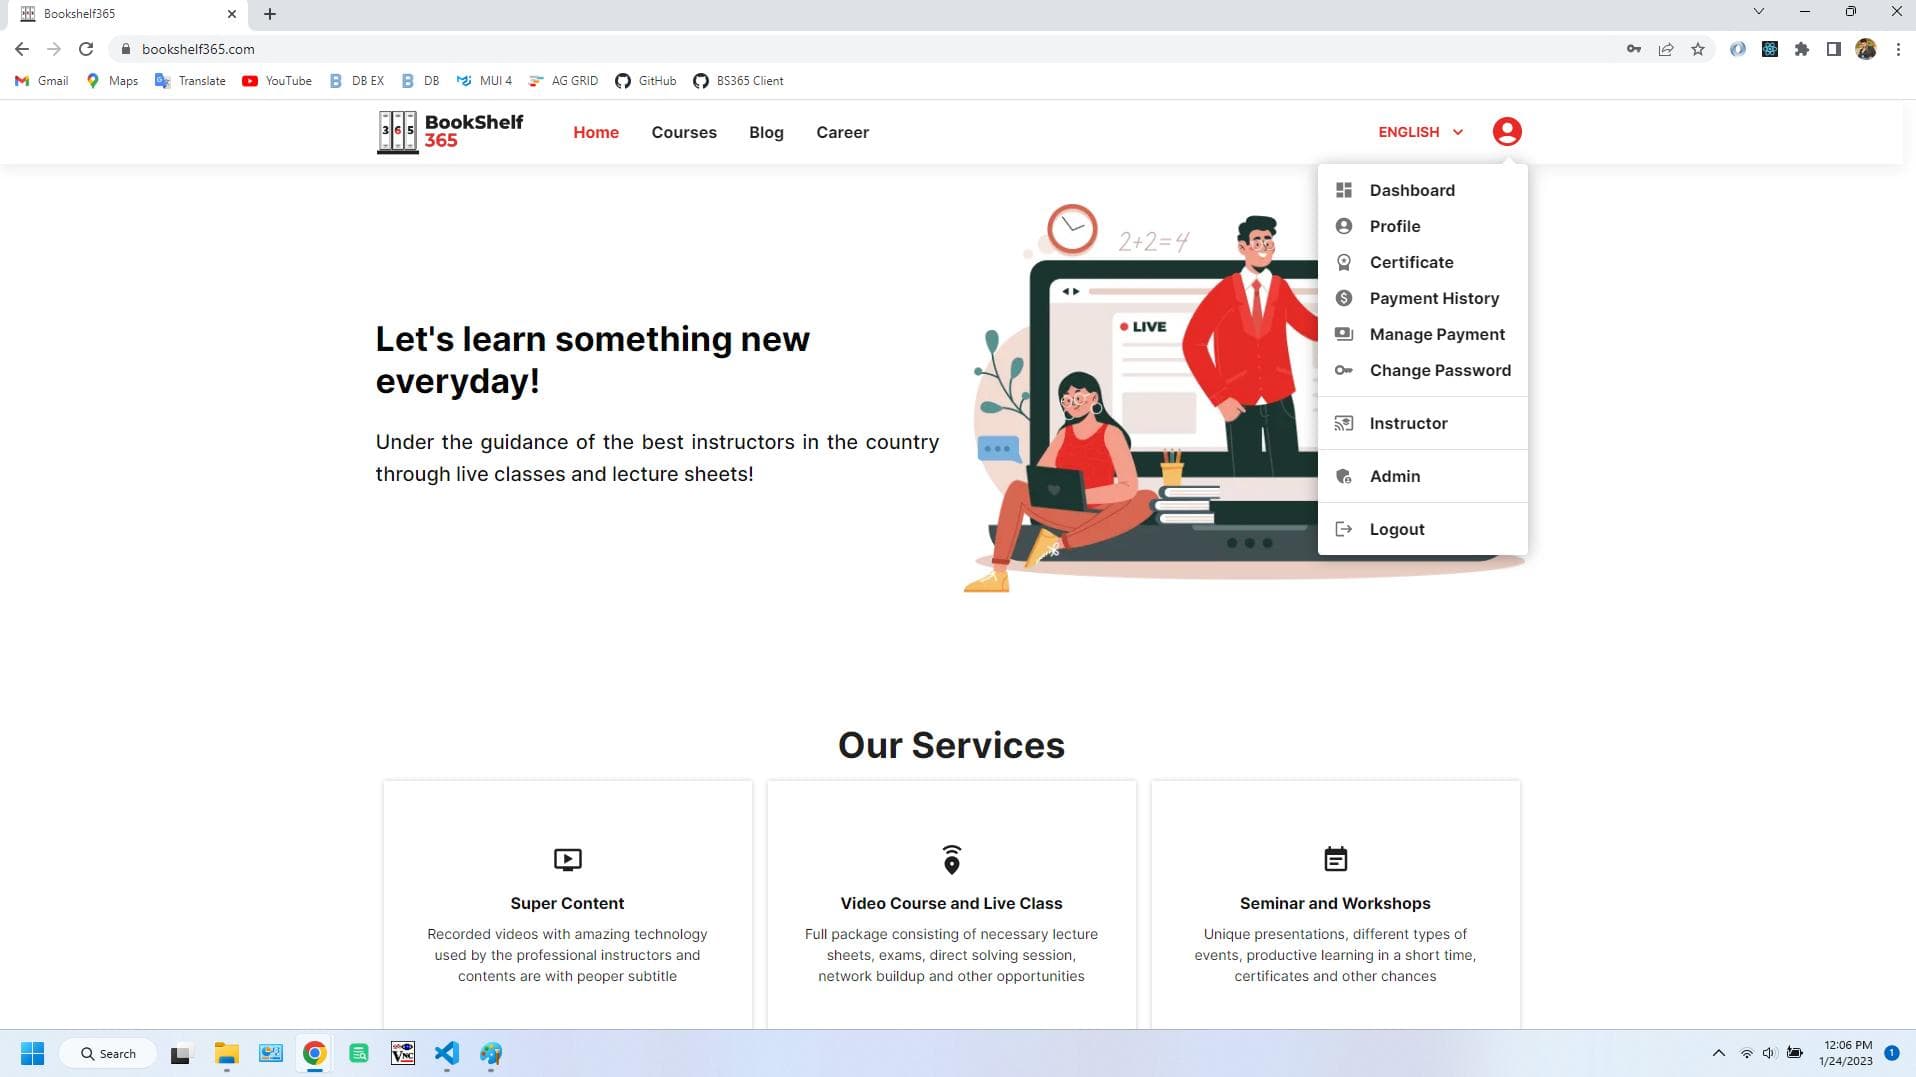The height and width of the screenshot is (1077, 1916).
Task: Click the Change Password key icon
Action: point(1344,370)
